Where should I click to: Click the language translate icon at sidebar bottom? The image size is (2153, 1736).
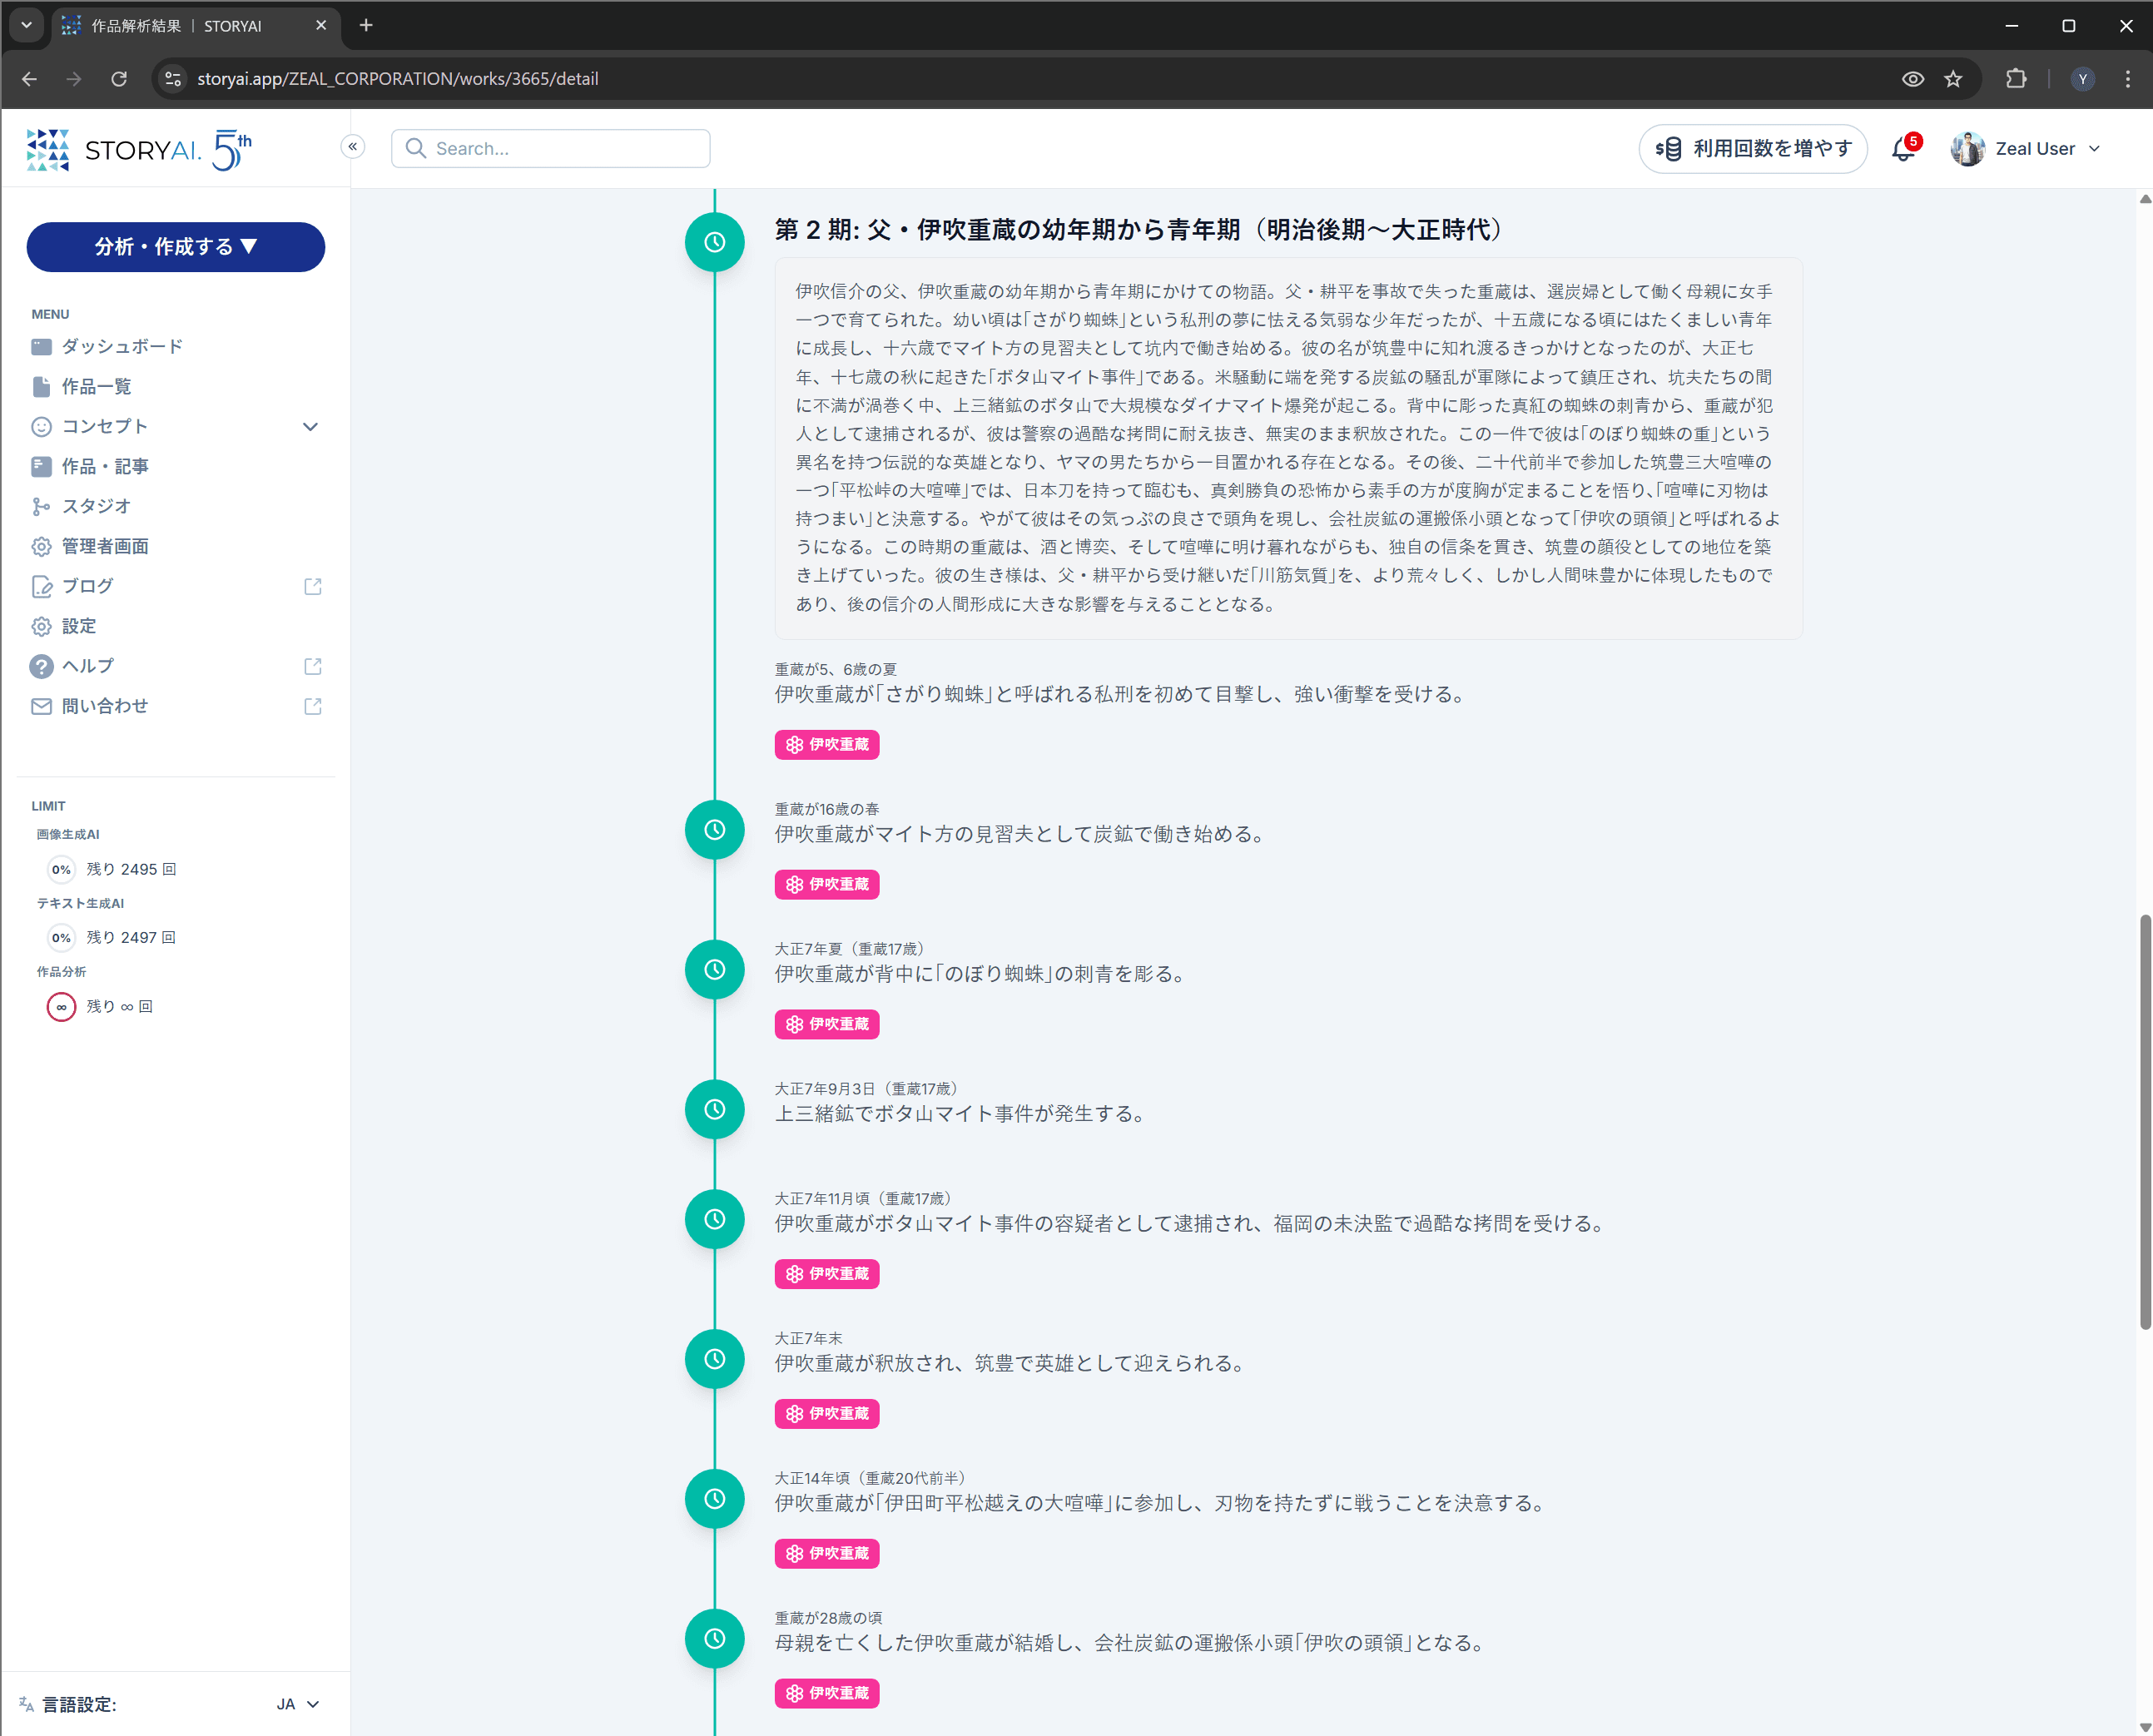click(26, 1704)
